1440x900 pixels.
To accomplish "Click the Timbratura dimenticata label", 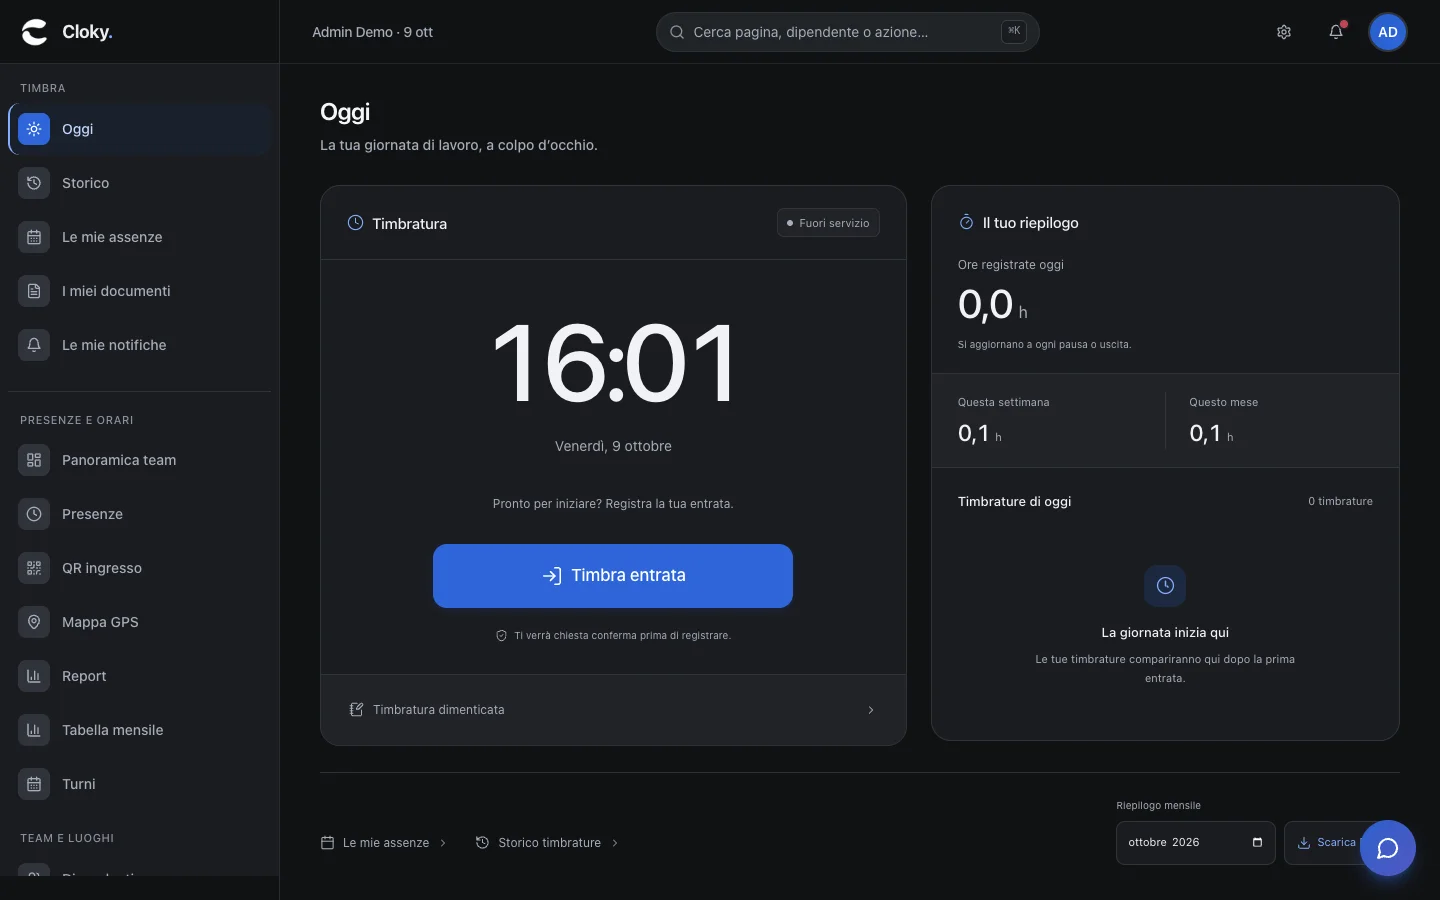I will tap(439, 710).
